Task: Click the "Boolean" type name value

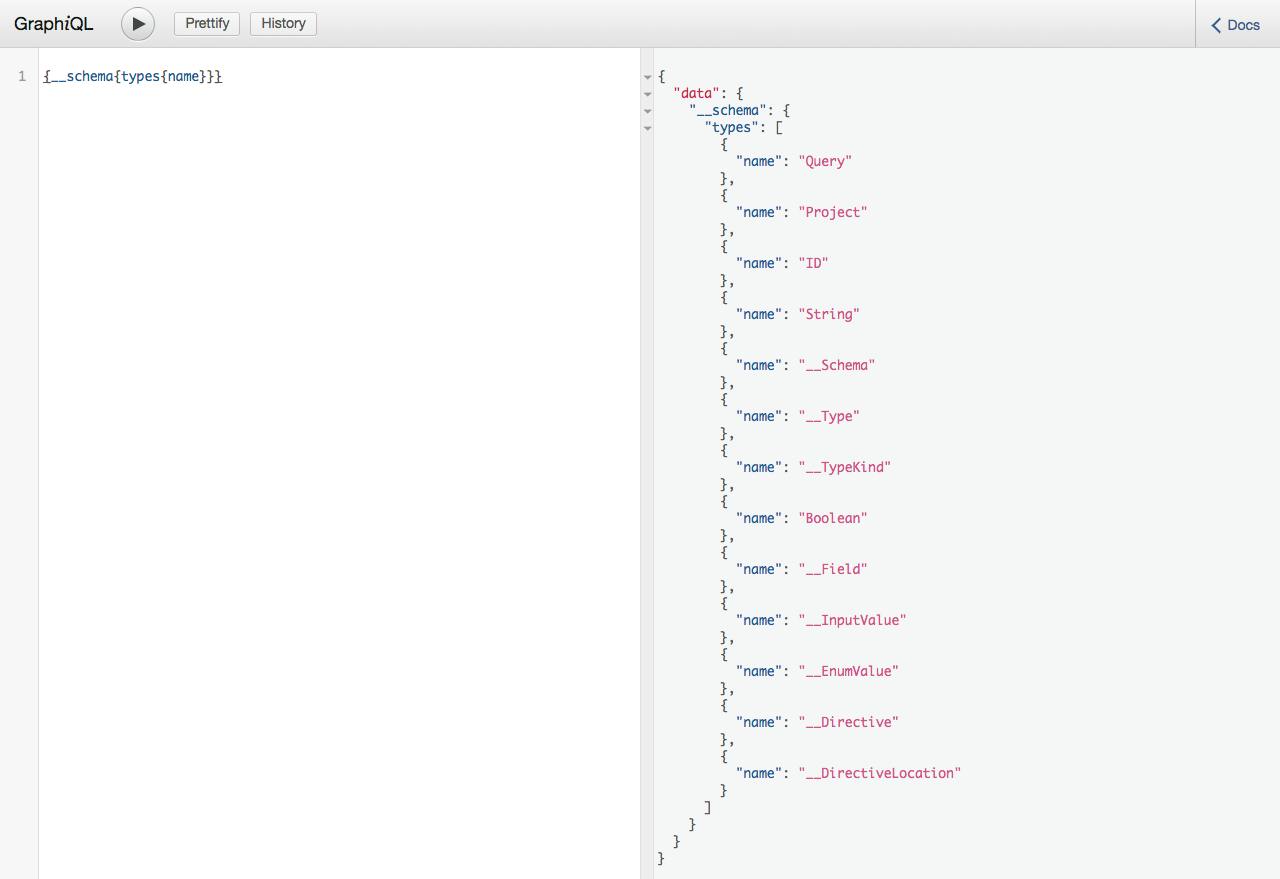Action: pyautogui.click(x=833, y=518)
